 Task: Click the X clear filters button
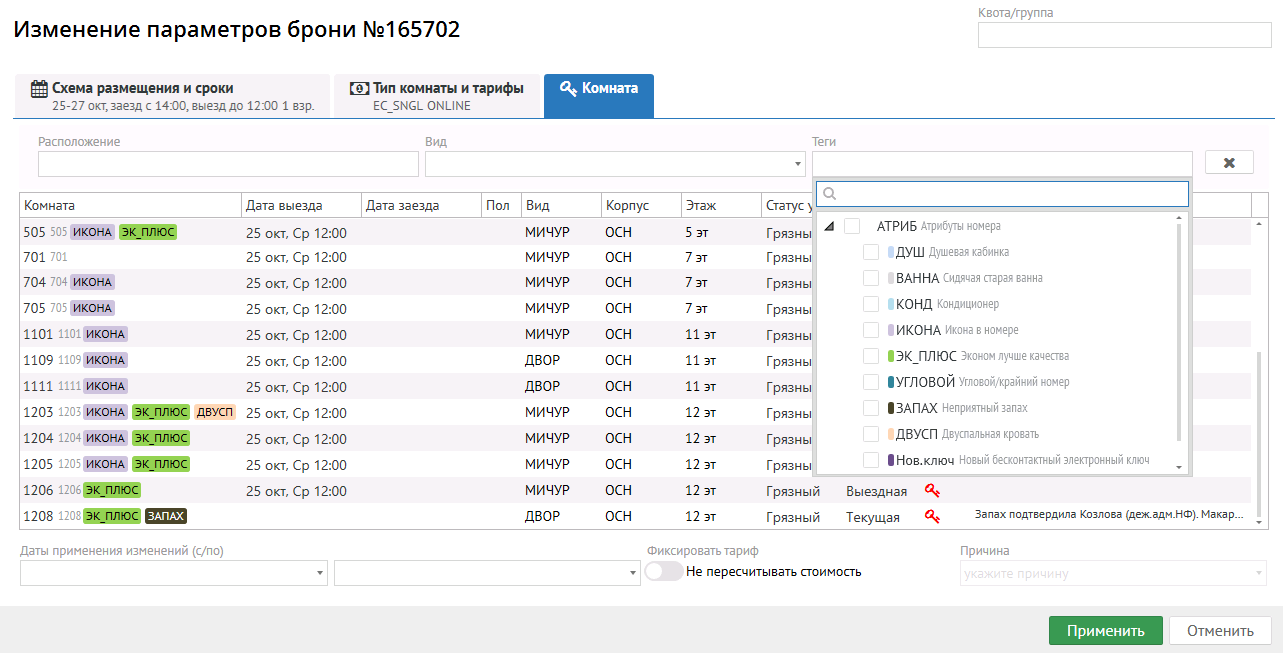pos(1229,163)
